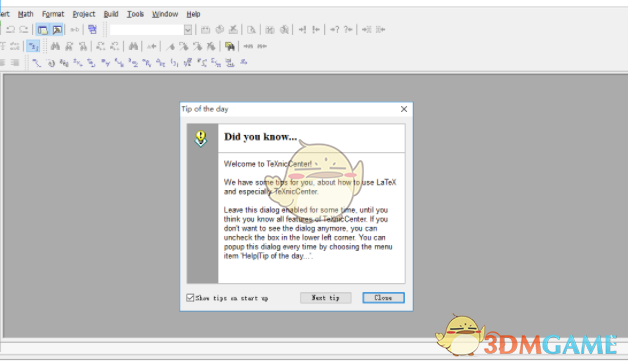
Task: Click the Cancel build icon
Action: 233,30
